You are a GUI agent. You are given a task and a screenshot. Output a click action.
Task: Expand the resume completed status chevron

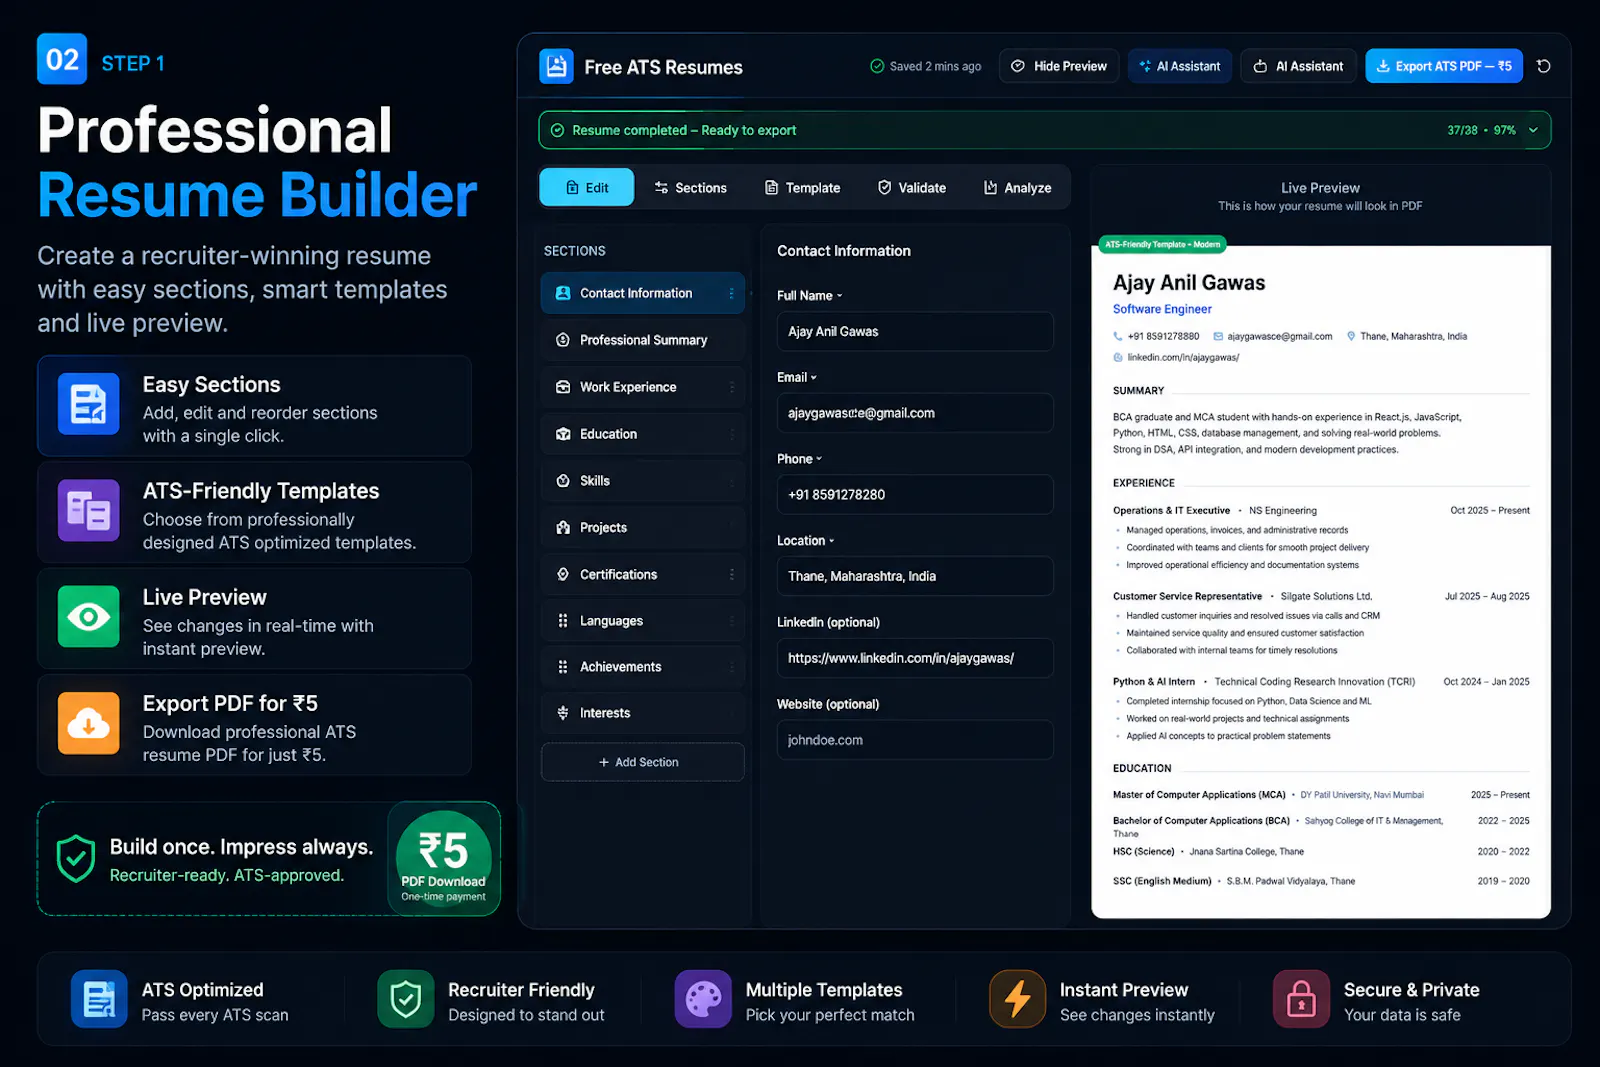(x=1533, y=130)
